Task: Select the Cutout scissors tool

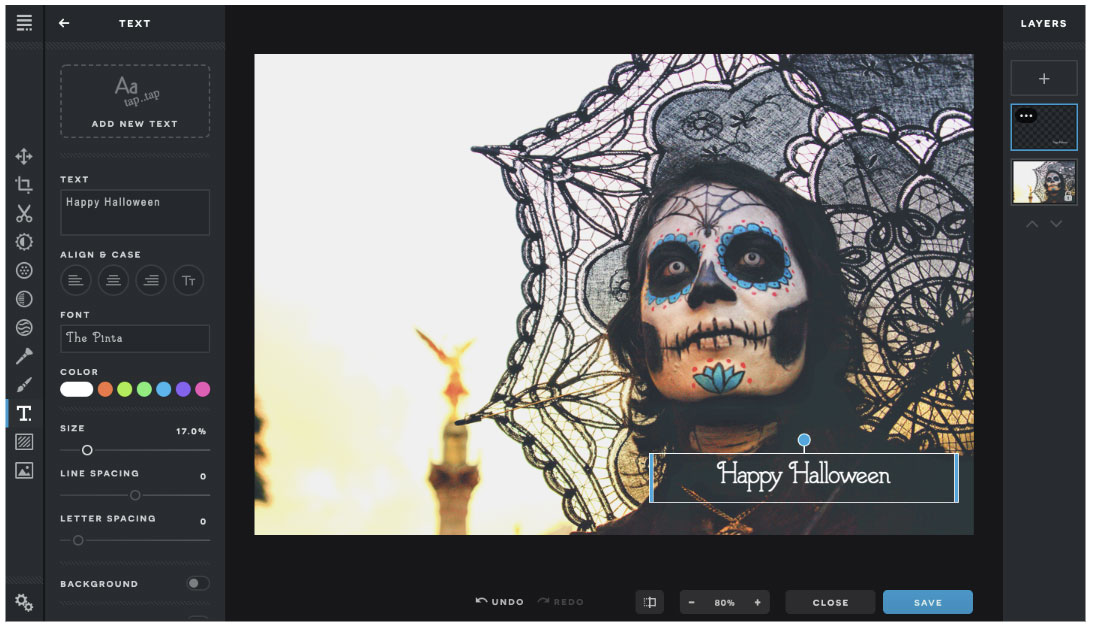Action: (24, 213)
